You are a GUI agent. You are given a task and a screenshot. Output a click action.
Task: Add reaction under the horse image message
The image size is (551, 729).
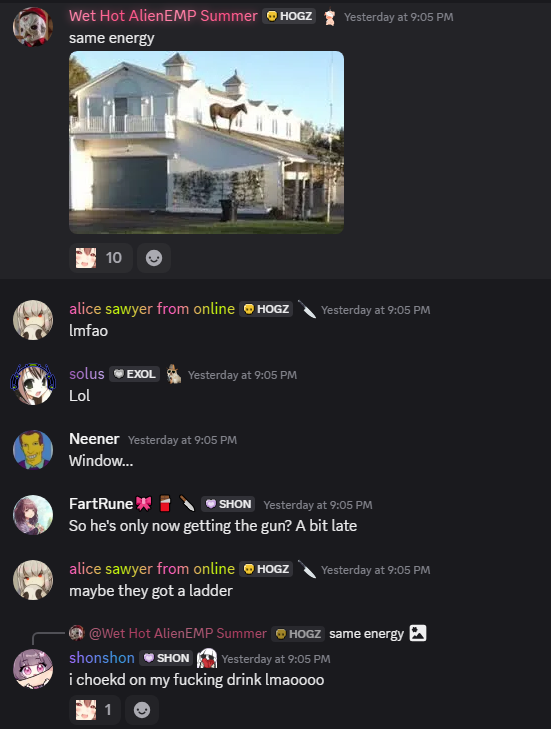(154, 258)
